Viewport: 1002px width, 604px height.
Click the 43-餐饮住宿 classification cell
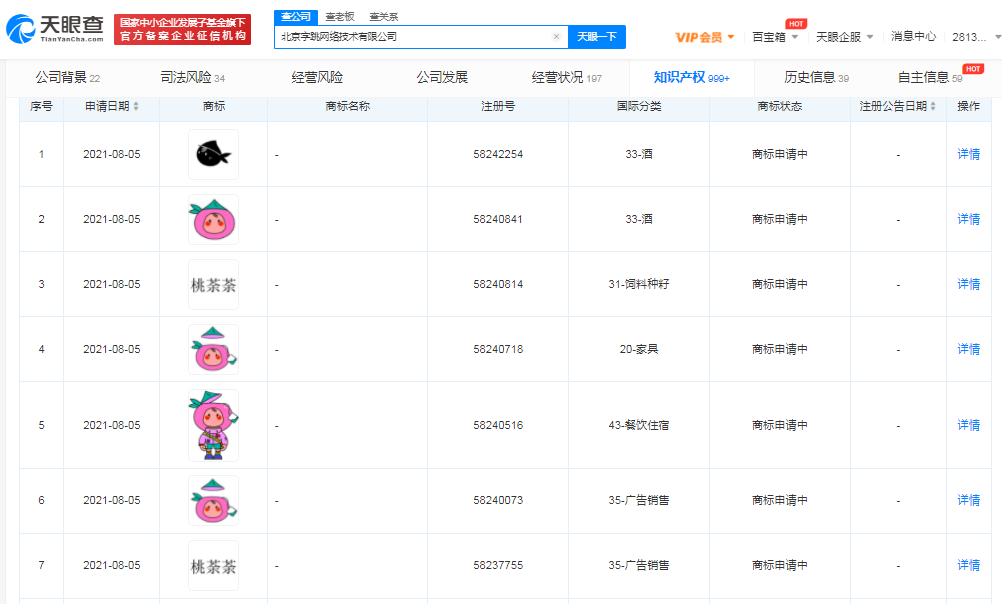pos(638,425)
